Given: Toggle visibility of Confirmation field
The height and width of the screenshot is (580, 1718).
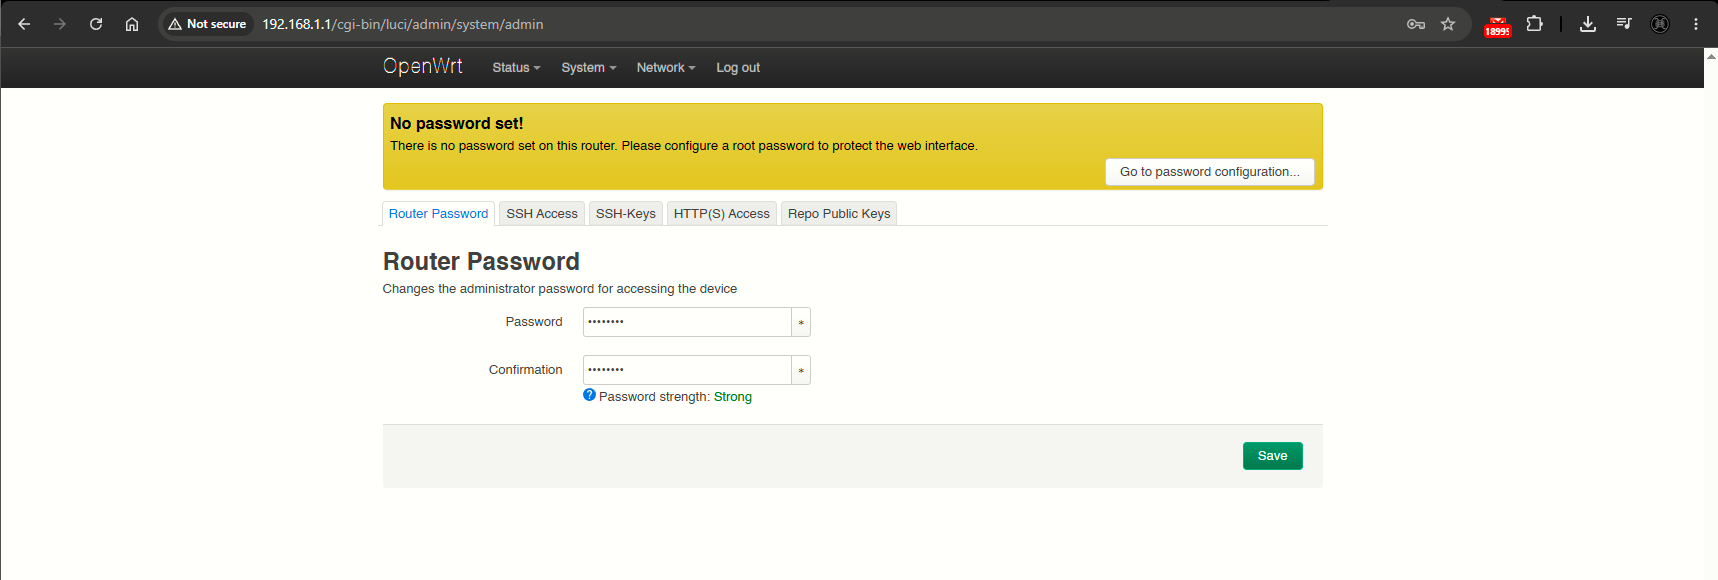Looking at the screenshot, I should tap(801, 370).
